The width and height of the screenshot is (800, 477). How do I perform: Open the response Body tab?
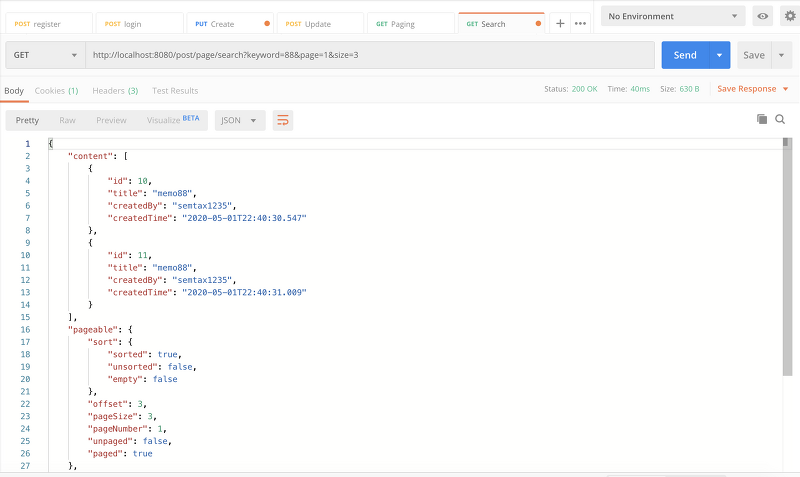pos(14,91)
